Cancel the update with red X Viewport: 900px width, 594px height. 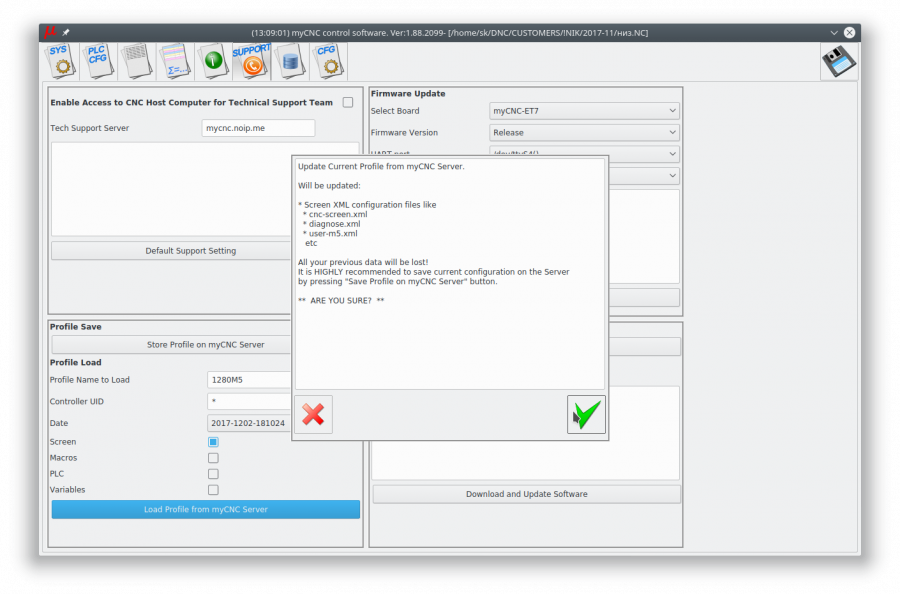click(x=313, y=414)
